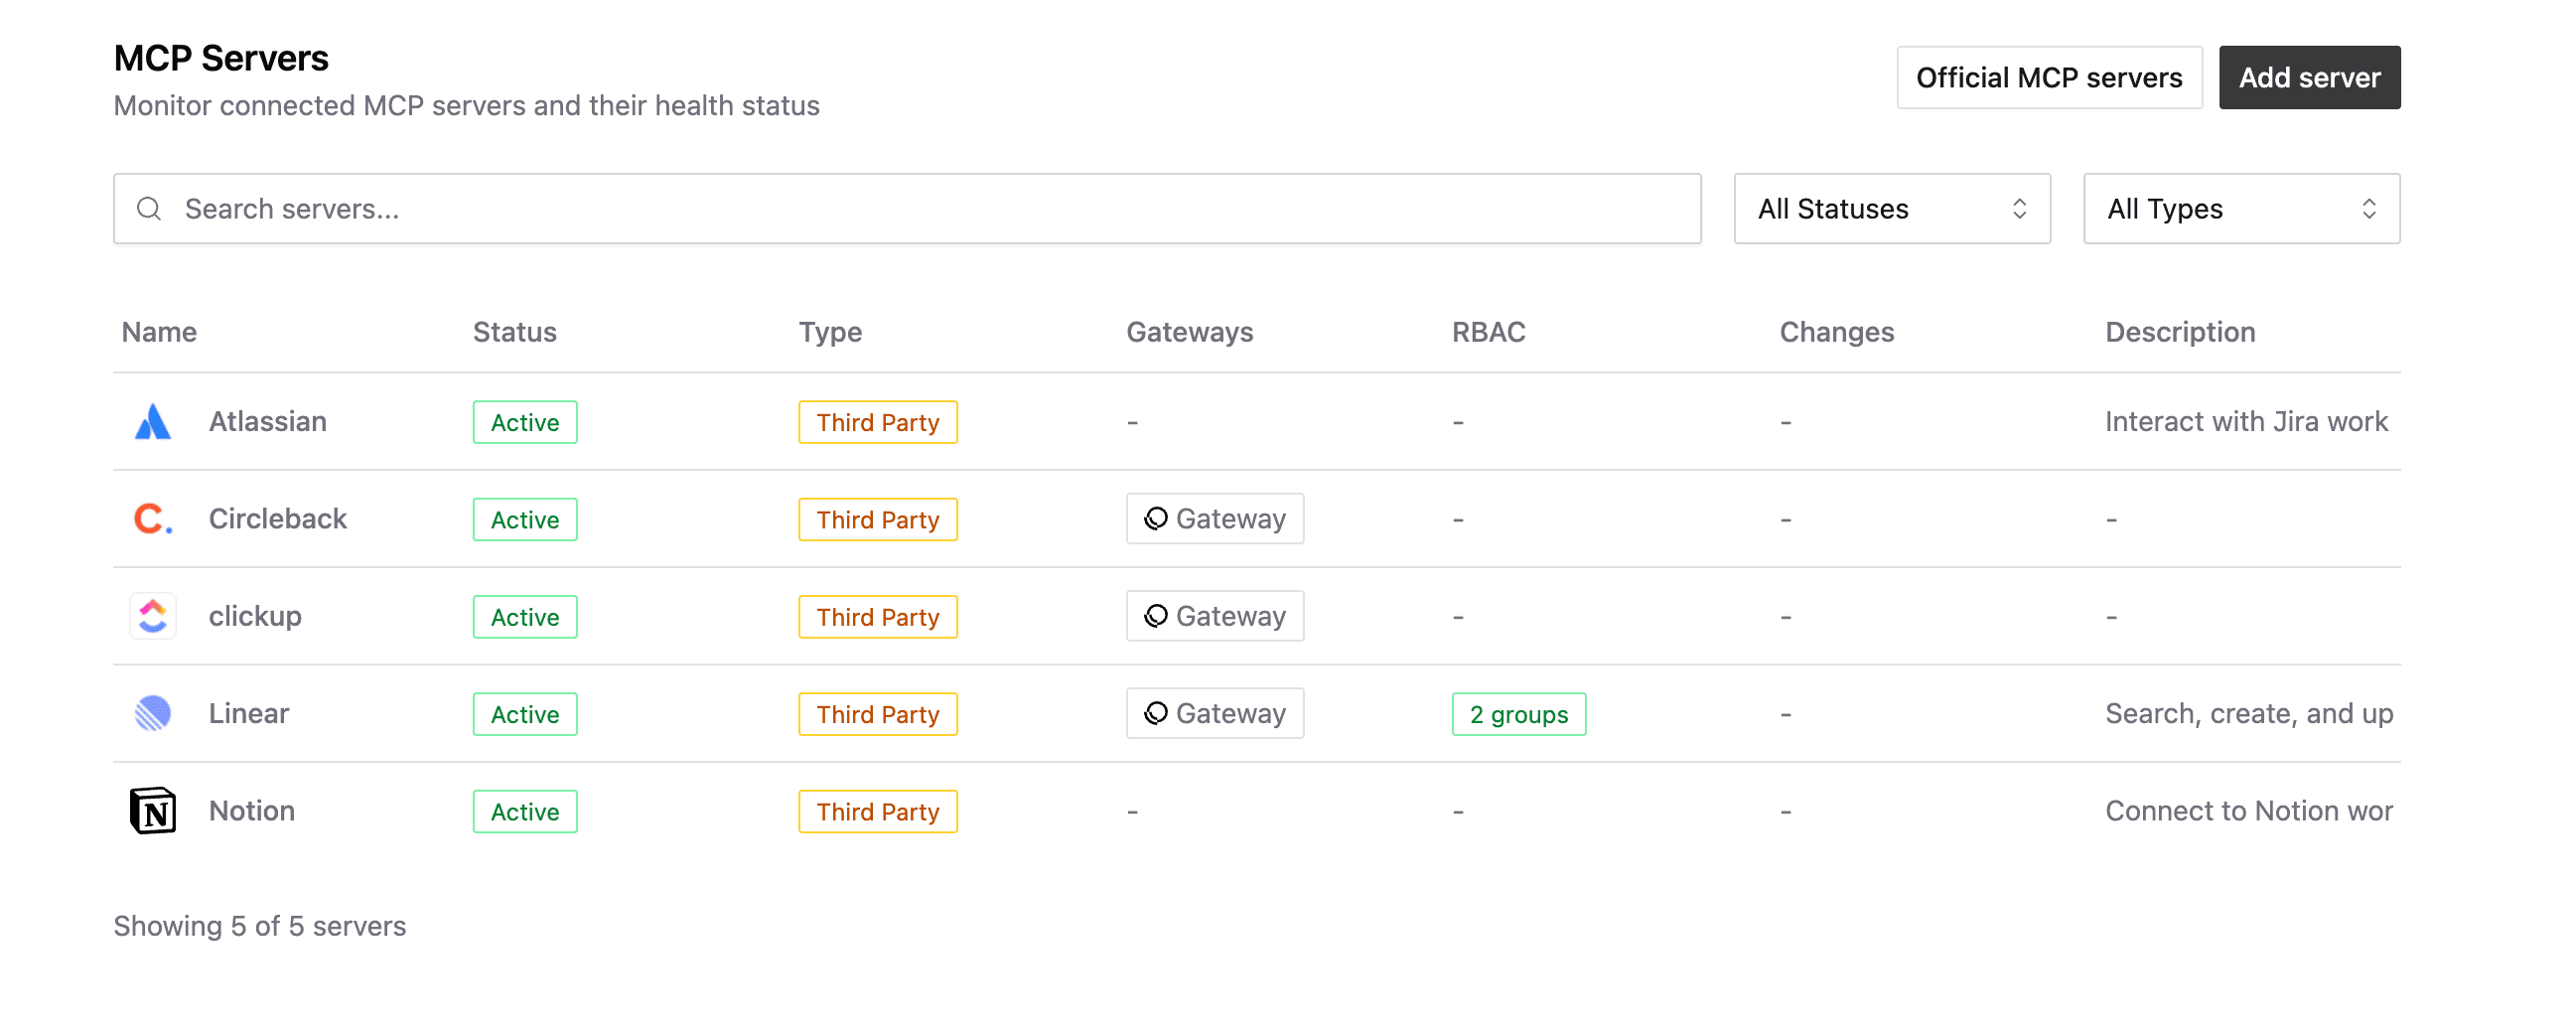Open the clickup Gateway badge

click(x=1214, y=616)
